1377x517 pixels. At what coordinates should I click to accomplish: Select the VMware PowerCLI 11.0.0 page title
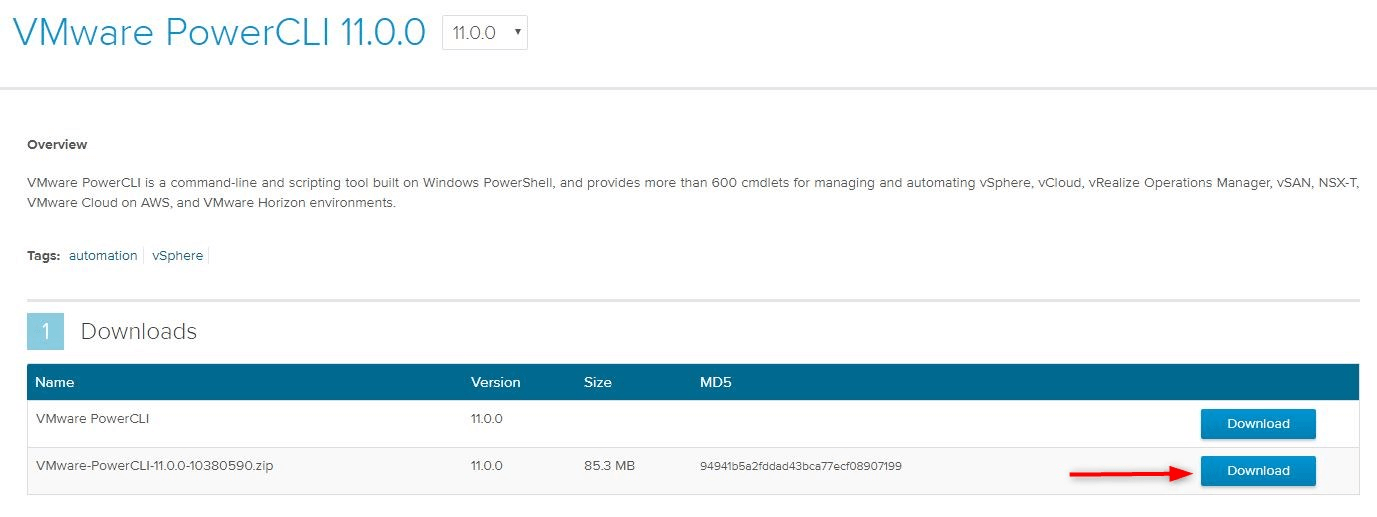pyautogui.click(x=219, y=32)
